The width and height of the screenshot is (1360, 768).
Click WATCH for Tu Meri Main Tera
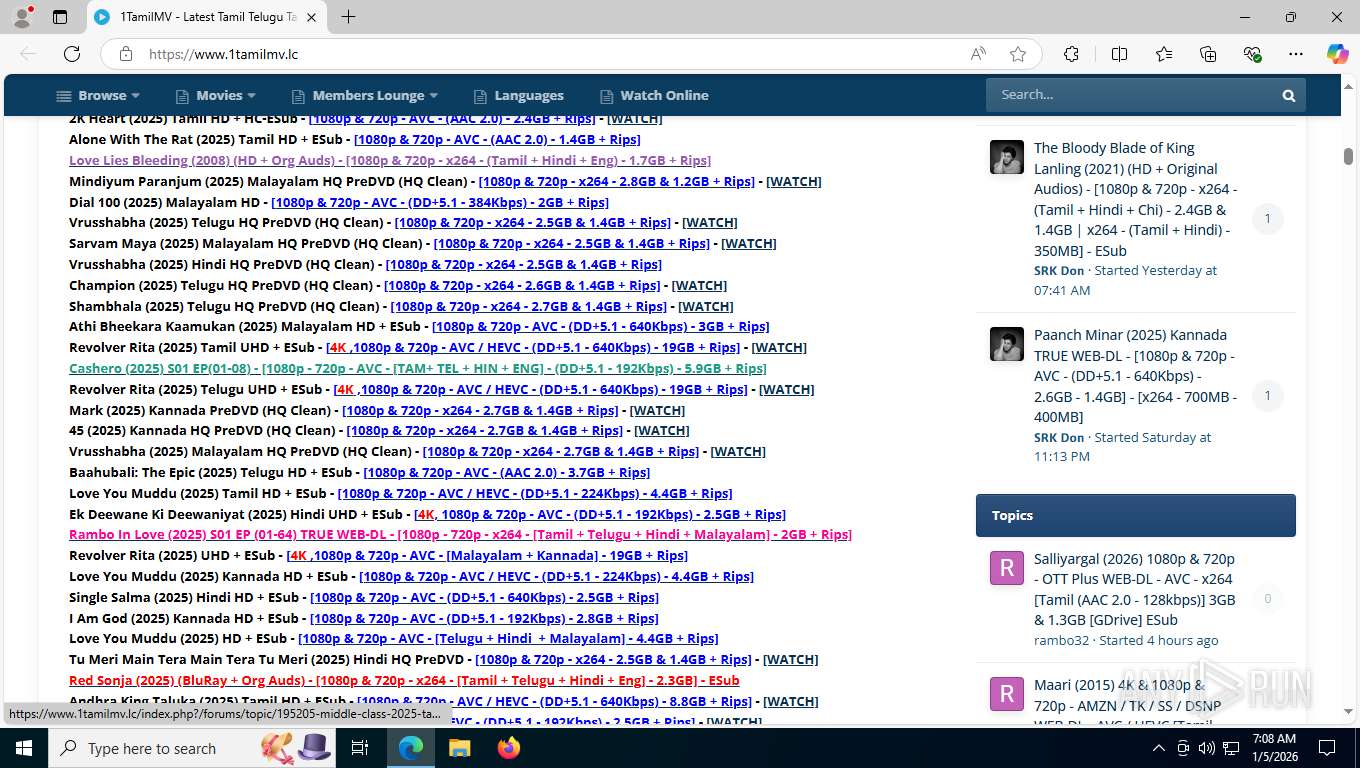tap(791, 659)
